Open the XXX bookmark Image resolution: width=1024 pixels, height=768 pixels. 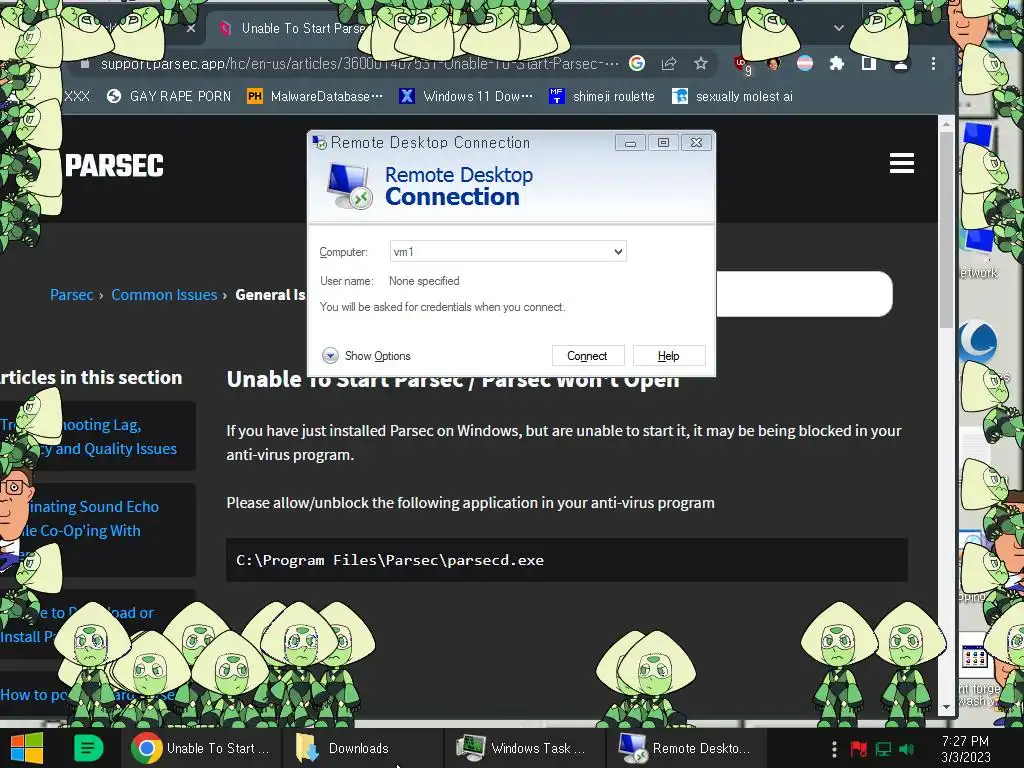(x=76, y=97)
